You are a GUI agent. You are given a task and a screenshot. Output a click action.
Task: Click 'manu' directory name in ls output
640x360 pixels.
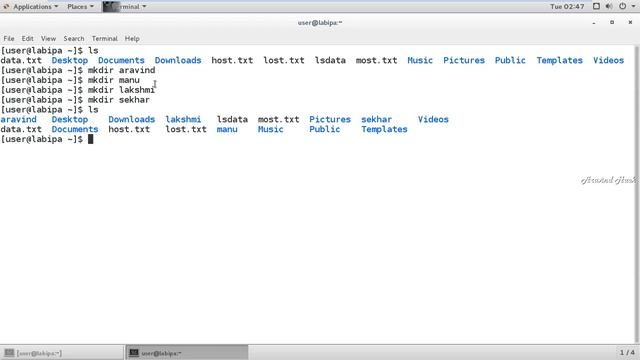pyautogui.click(x=227, y=129)
